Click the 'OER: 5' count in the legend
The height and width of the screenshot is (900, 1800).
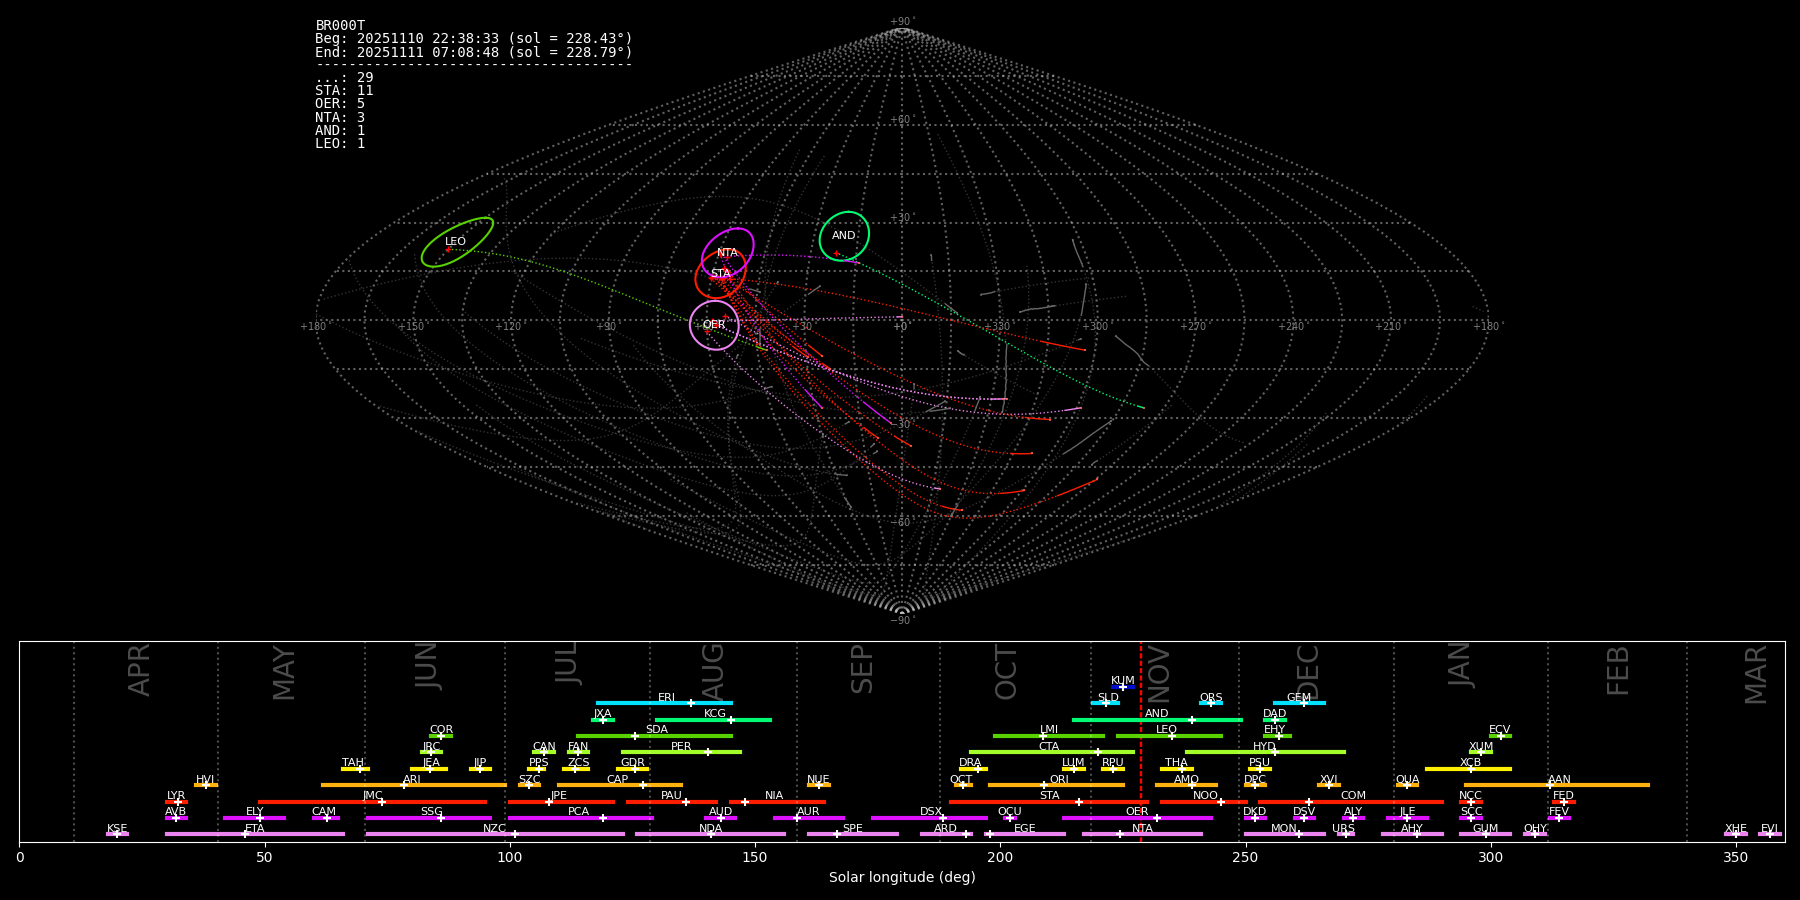click(x=340, y=104)
